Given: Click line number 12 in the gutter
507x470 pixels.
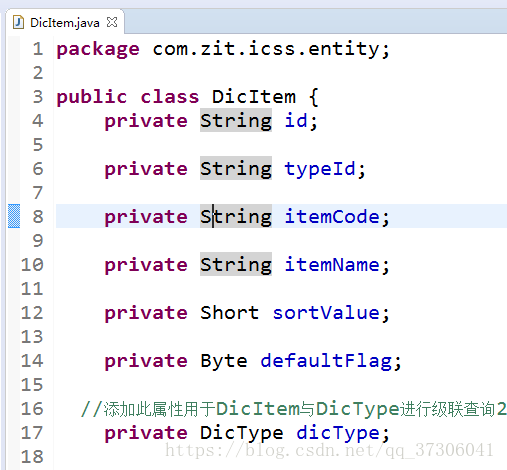Looking at the screenshot, I should click(x=32, y=313).
